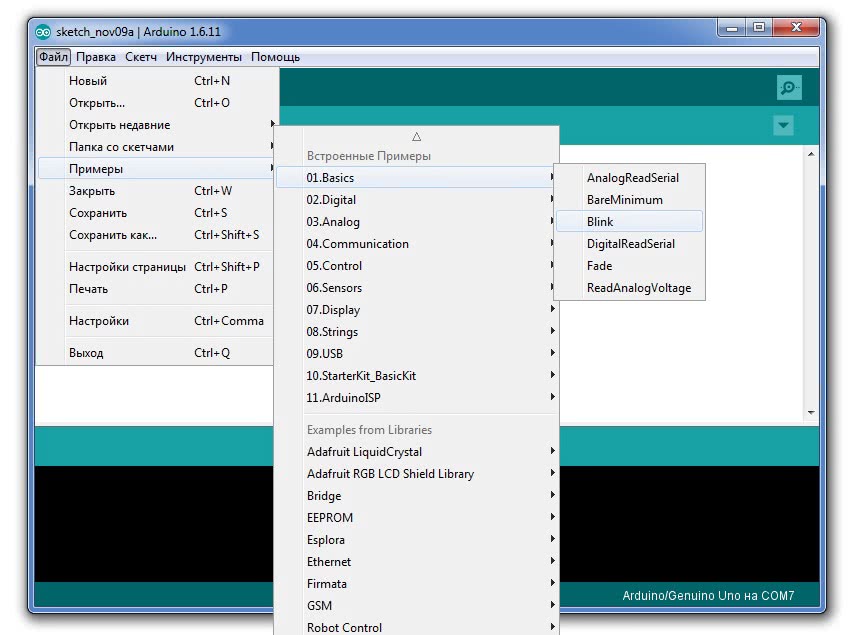Click Выход to quit Arduino
This screenshot has width=863, height=635.
point(86,353)
